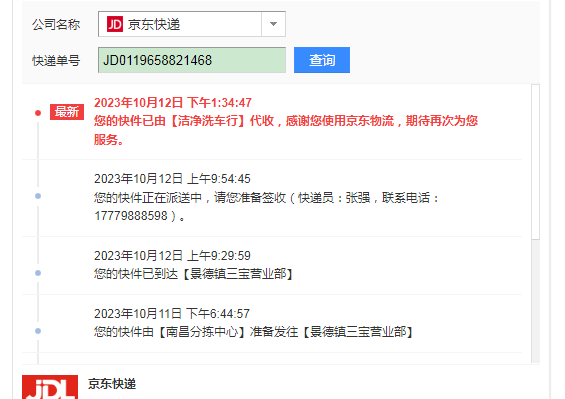This screenshot has width=565, height=399.
Task: Click the red timeline dot for latest entry
Action: tap(38, 113)
